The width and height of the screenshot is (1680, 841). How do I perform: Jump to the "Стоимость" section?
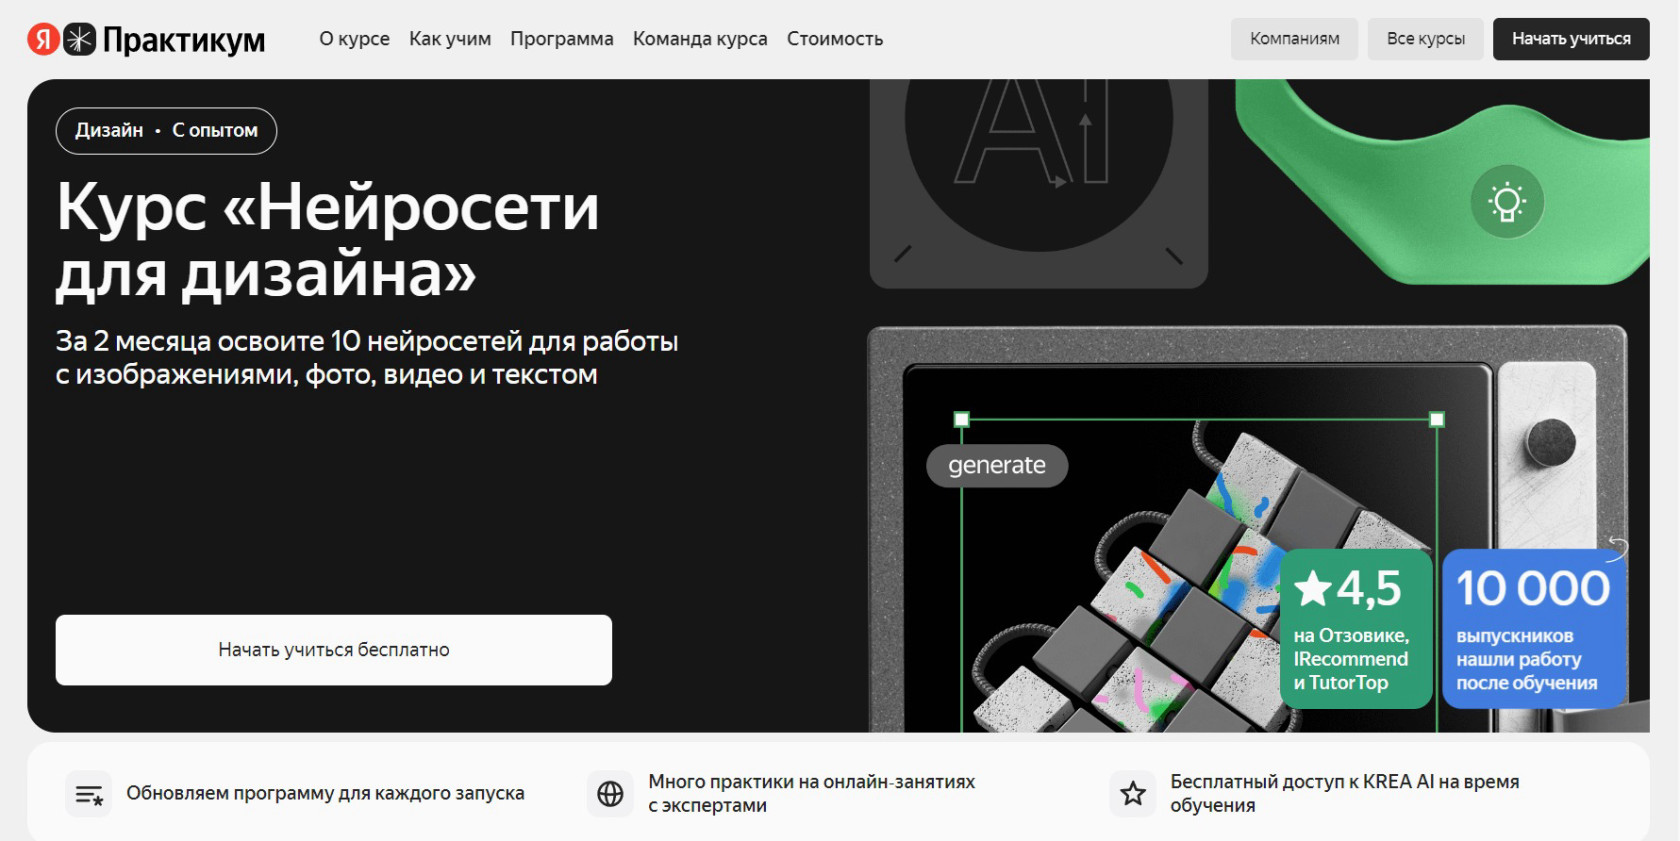(x=835, y=39)
